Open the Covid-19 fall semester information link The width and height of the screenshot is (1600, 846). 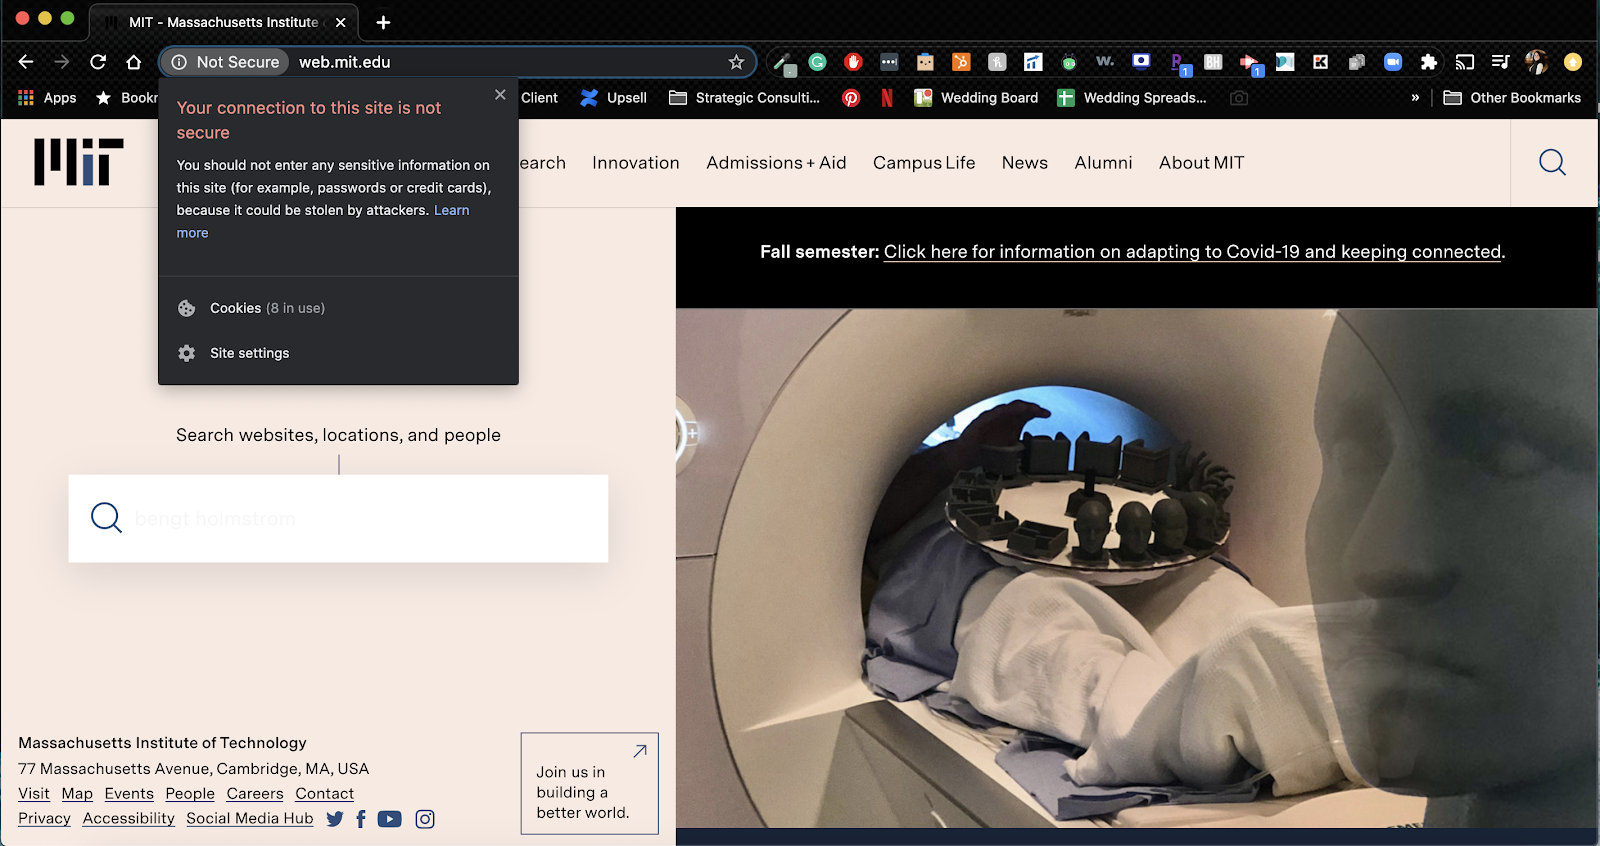(x=1192, y=252)
